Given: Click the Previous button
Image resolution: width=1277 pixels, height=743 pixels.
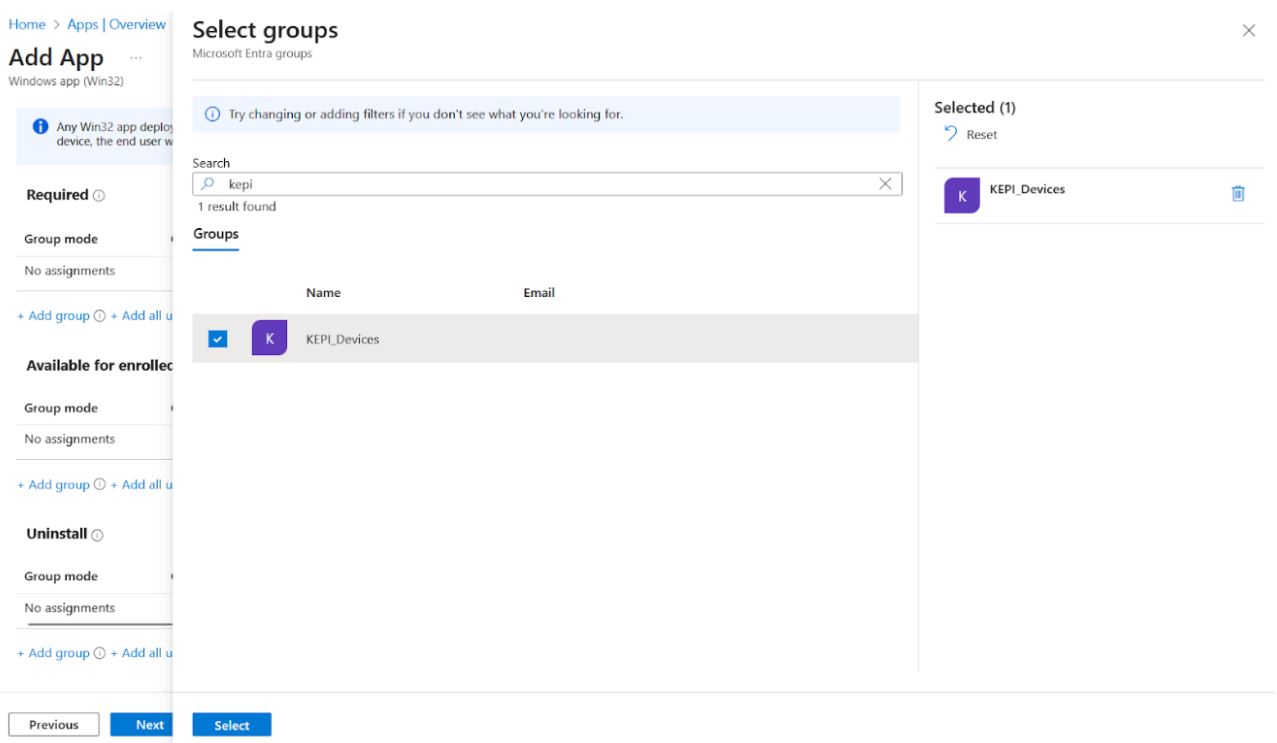Looking at the screenshot, I should (53, 725).
